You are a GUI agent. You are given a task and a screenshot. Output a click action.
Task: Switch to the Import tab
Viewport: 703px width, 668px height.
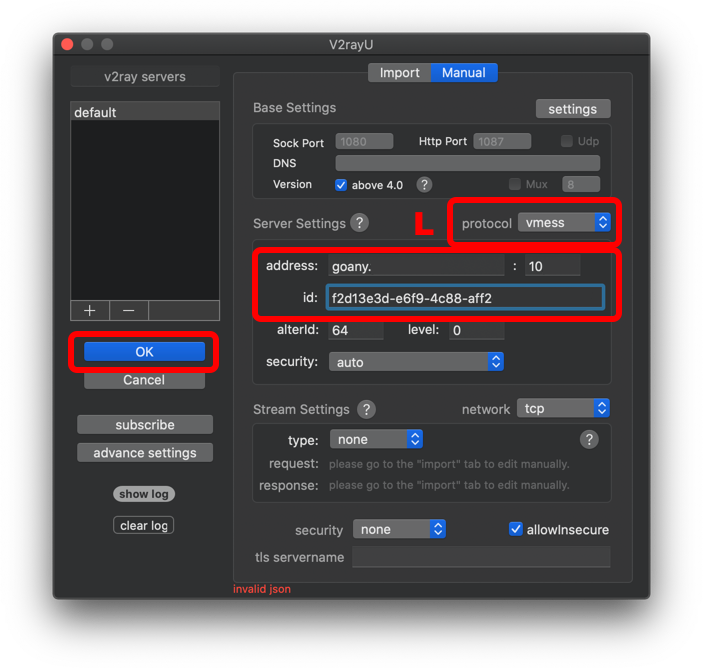(399, 73)
